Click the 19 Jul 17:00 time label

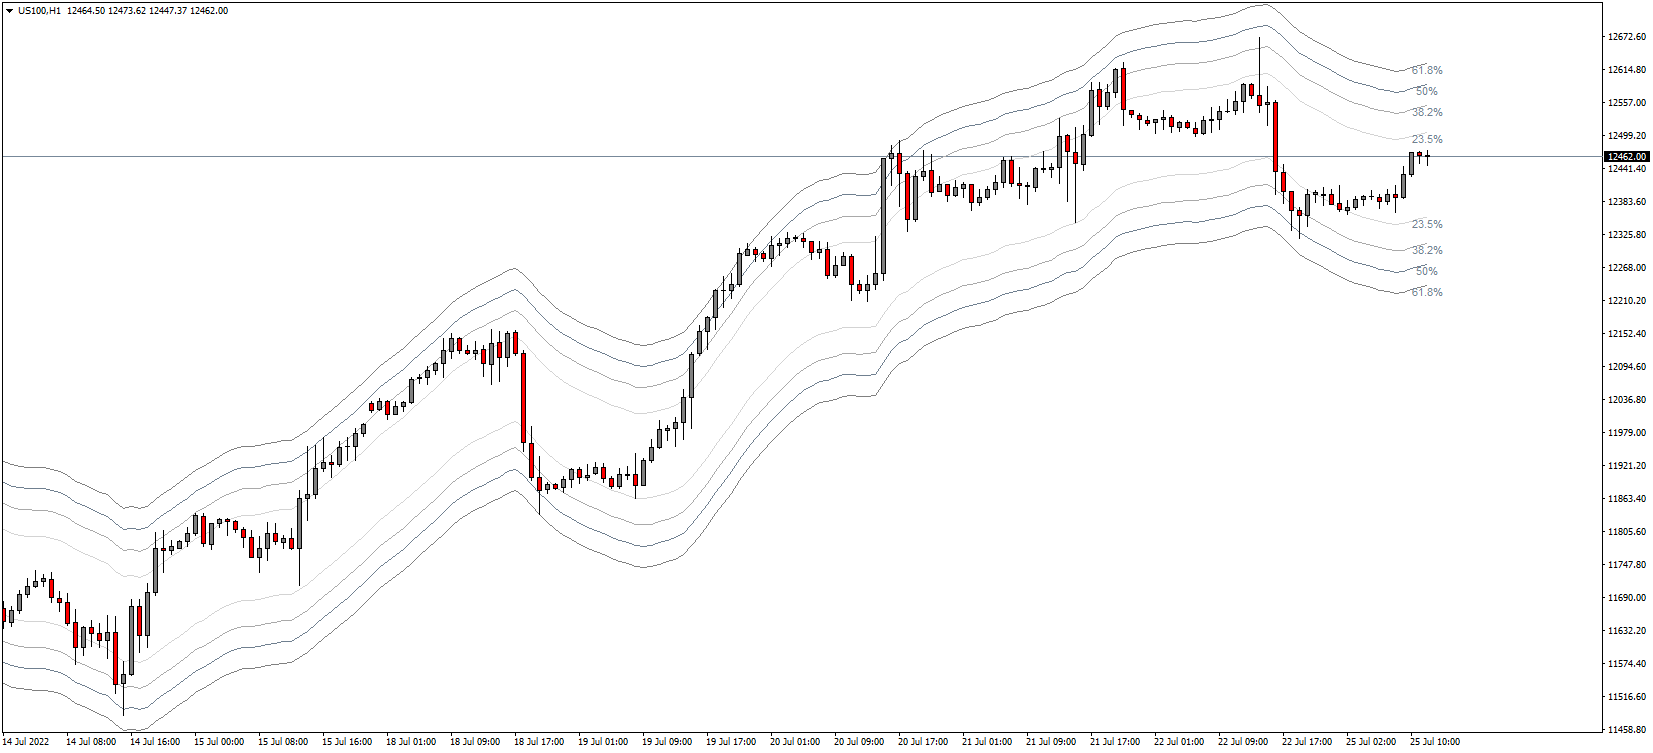[731, 742]
